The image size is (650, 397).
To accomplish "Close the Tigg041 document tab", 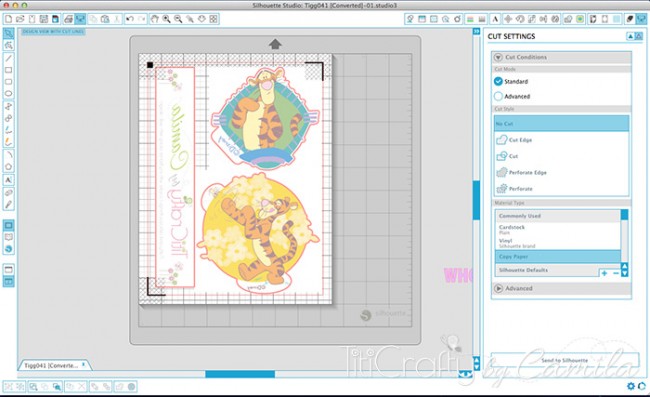I will (84, 364).
